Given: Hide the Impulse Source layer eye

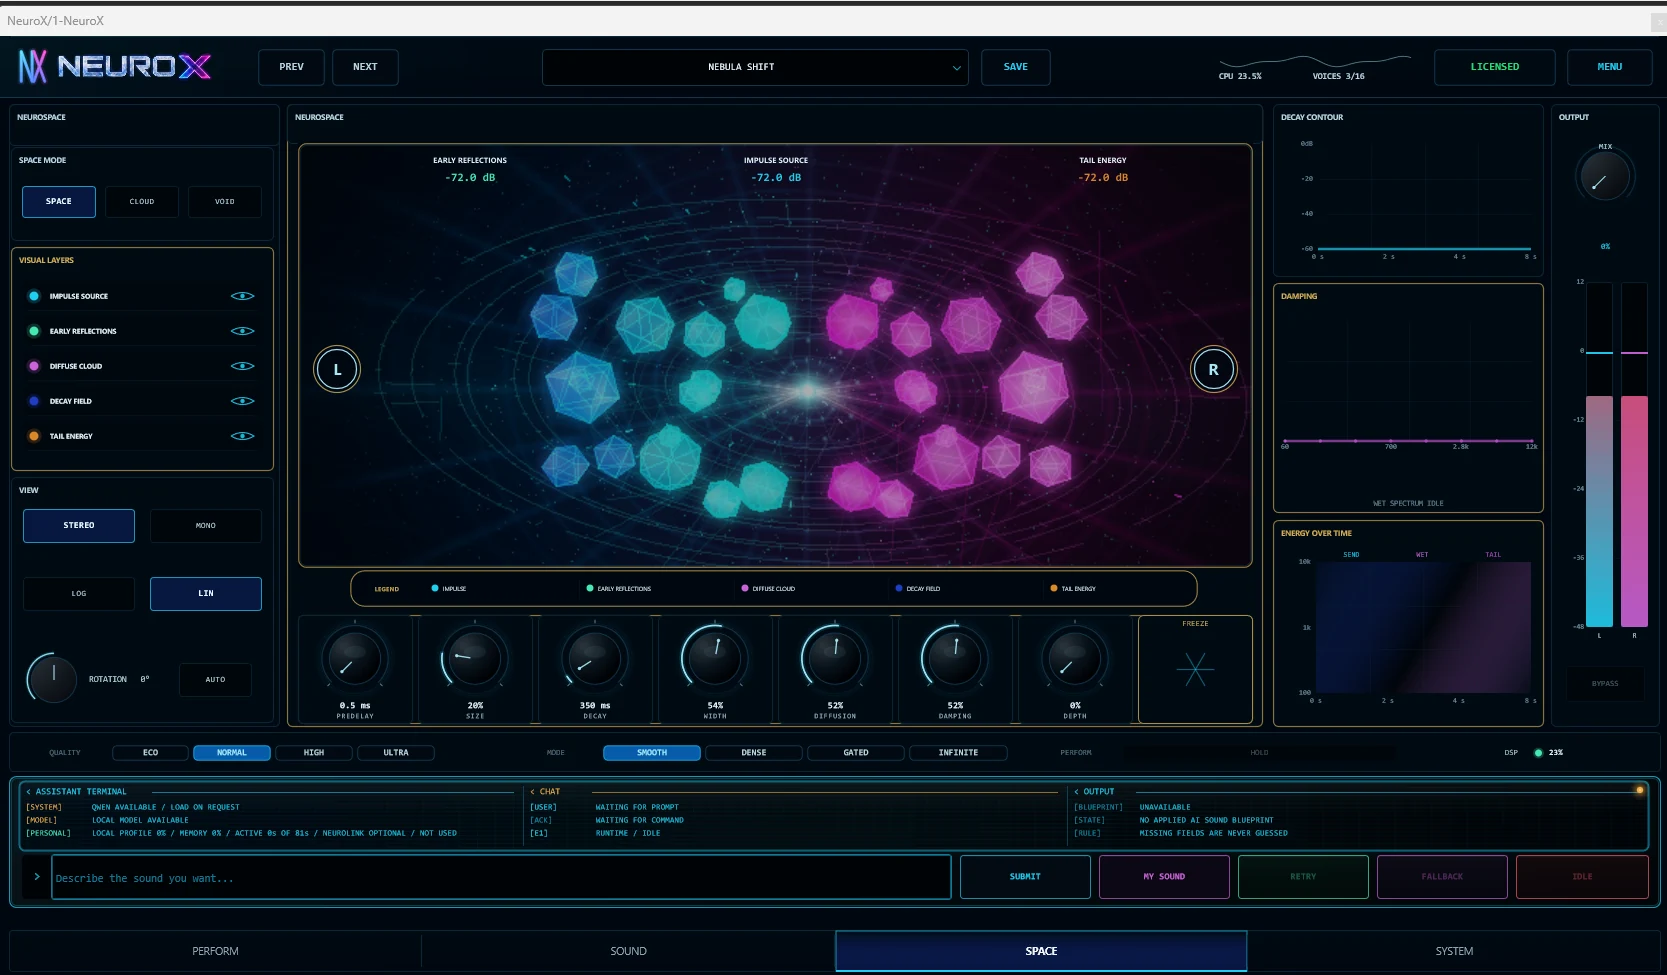Looking at the screenshot, I should tap(242, 296).
